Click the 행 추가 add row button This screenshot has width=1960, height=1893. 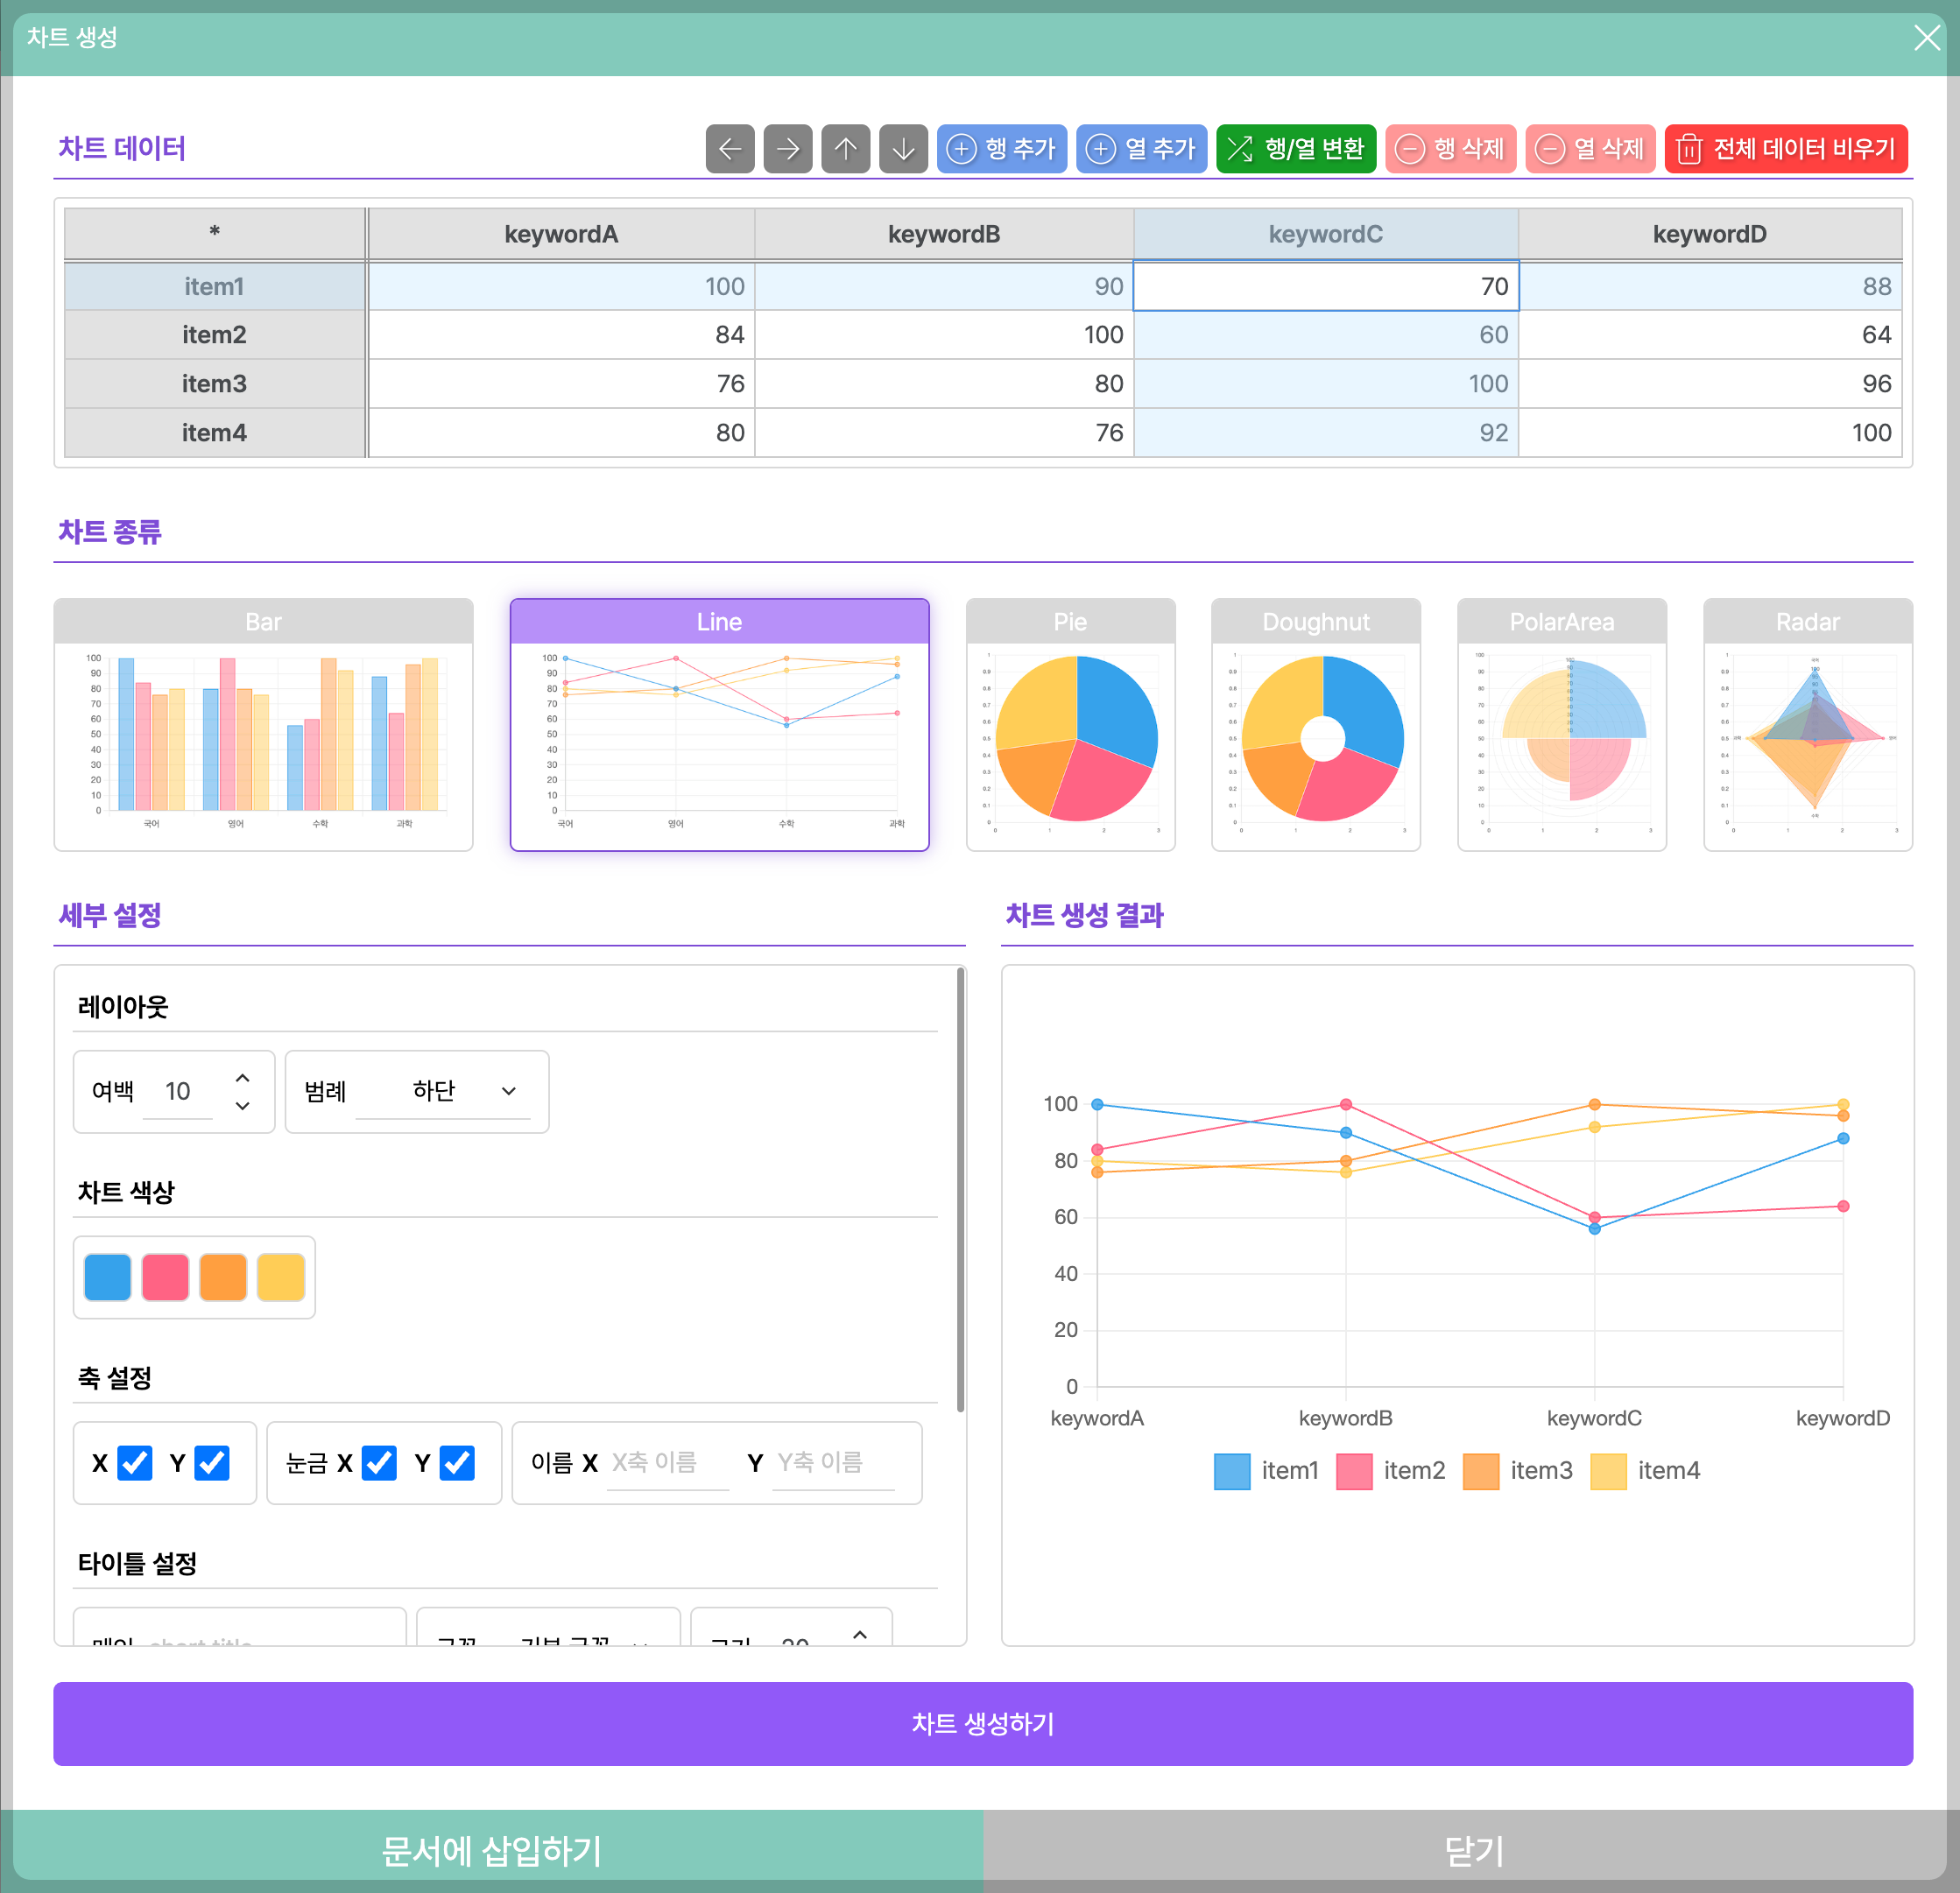(1001, 149)
